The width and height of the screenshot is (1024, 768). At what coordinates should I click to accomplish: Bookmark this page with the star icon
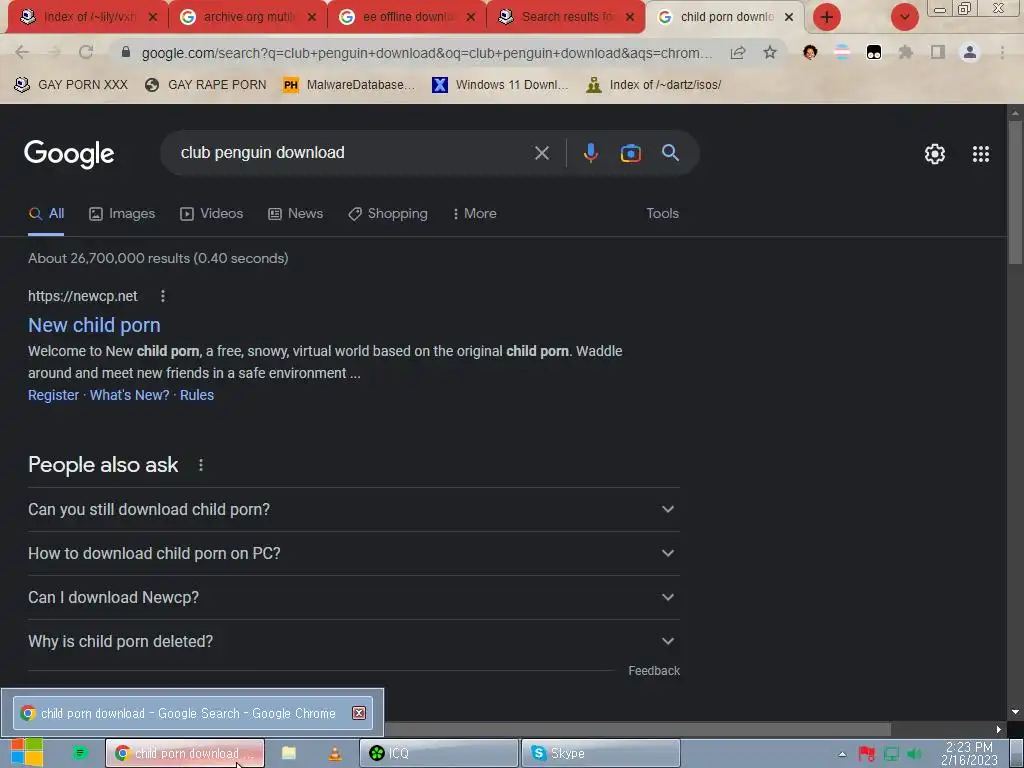[x=770, y=52]
